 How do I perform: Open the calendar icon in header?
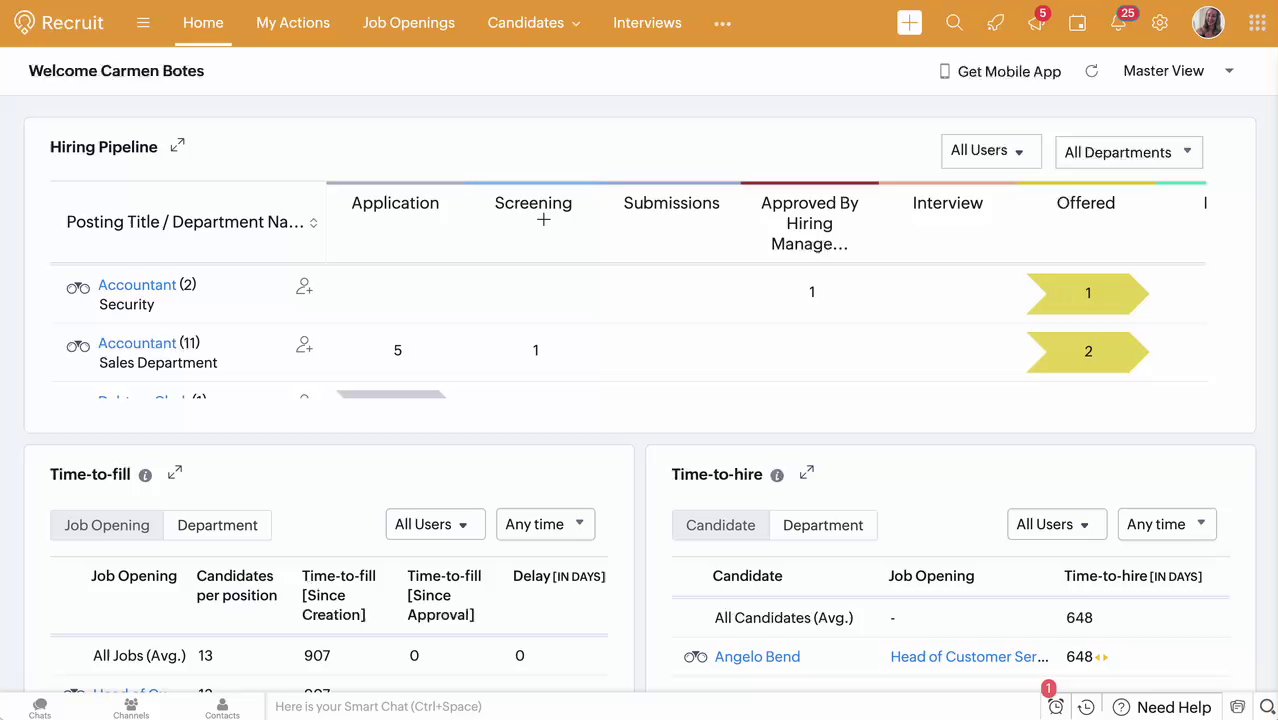pyautogui.click(x=1077, y=23)
